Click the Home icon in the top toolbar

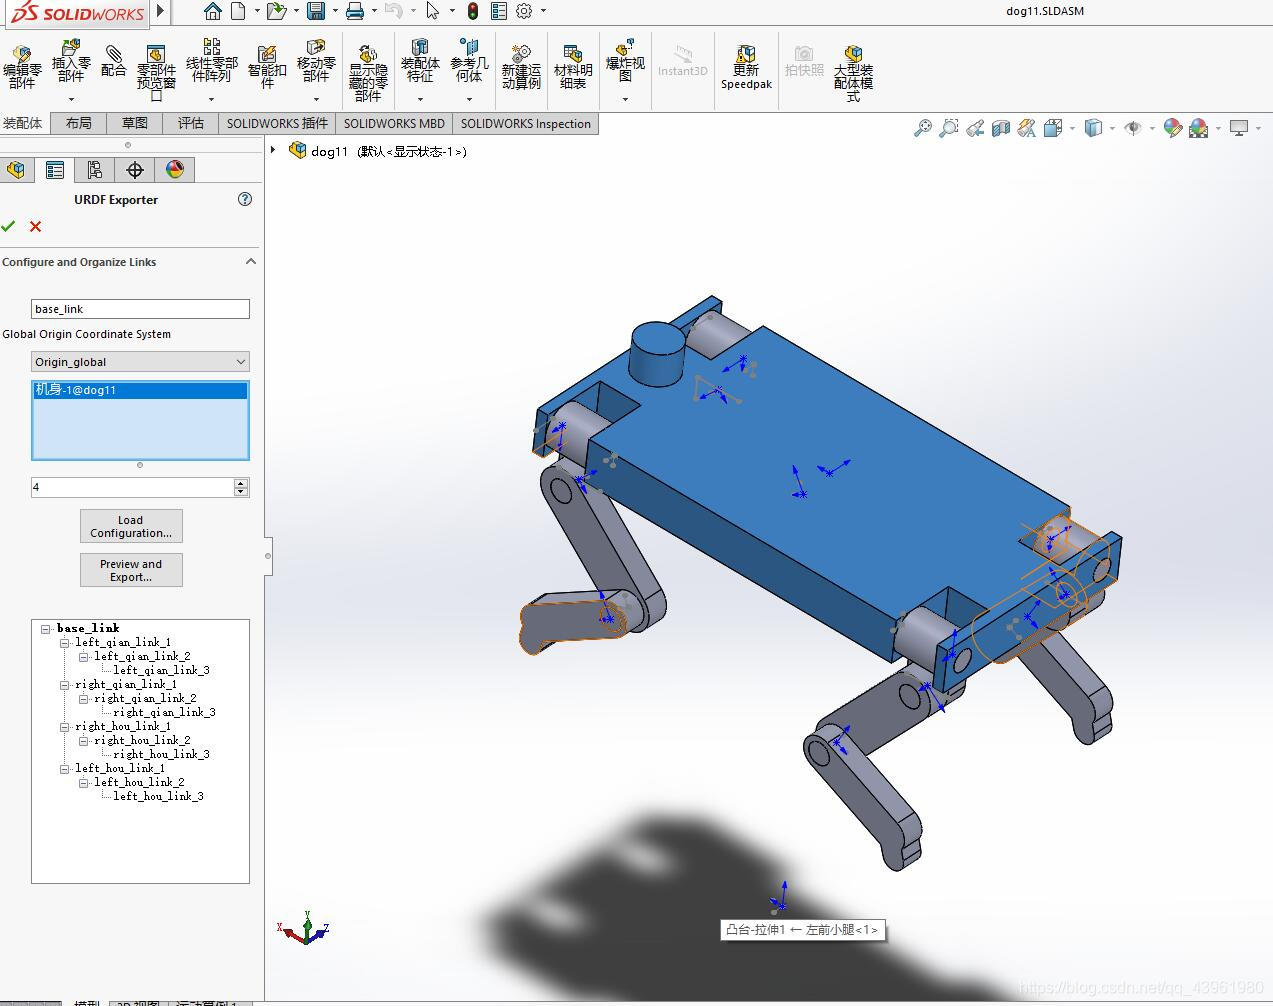pos(212,11)
